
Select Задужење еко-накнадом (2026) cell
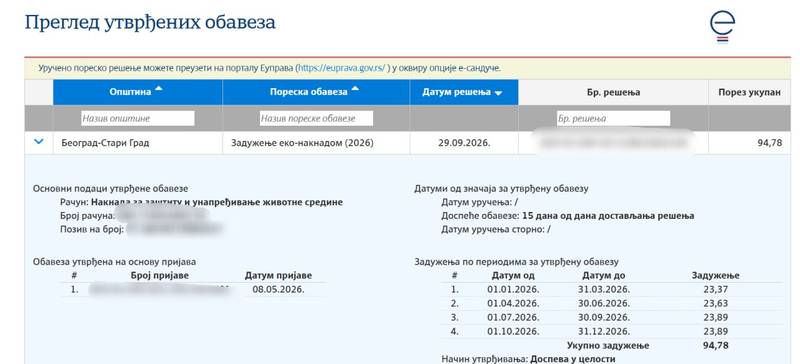pos(316,143)
